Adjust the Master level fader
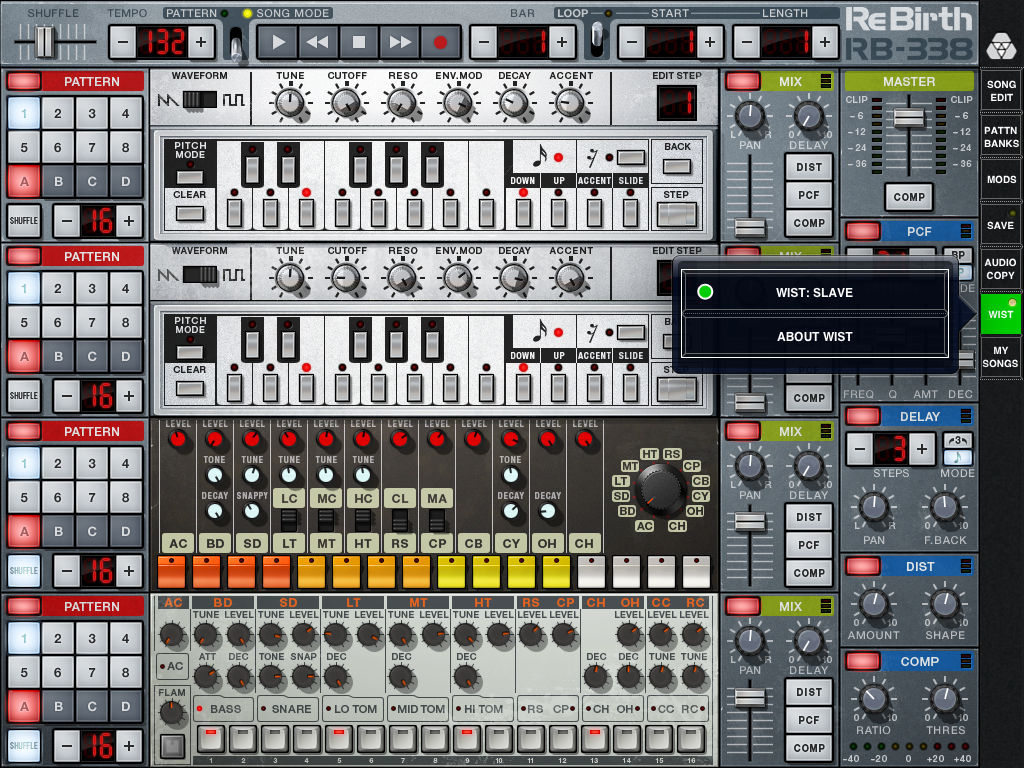 (908, 118)
